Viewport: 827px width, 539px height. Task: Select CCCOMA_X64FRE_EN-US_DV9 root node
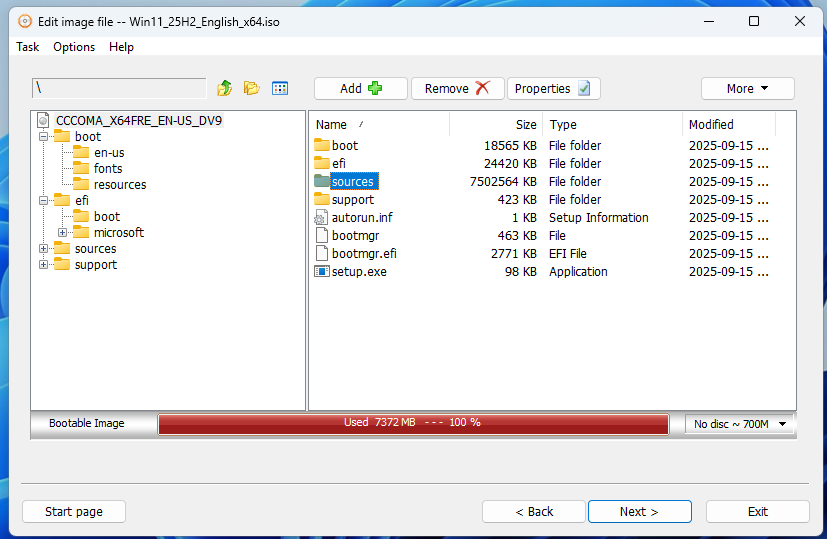coord(139,121)
